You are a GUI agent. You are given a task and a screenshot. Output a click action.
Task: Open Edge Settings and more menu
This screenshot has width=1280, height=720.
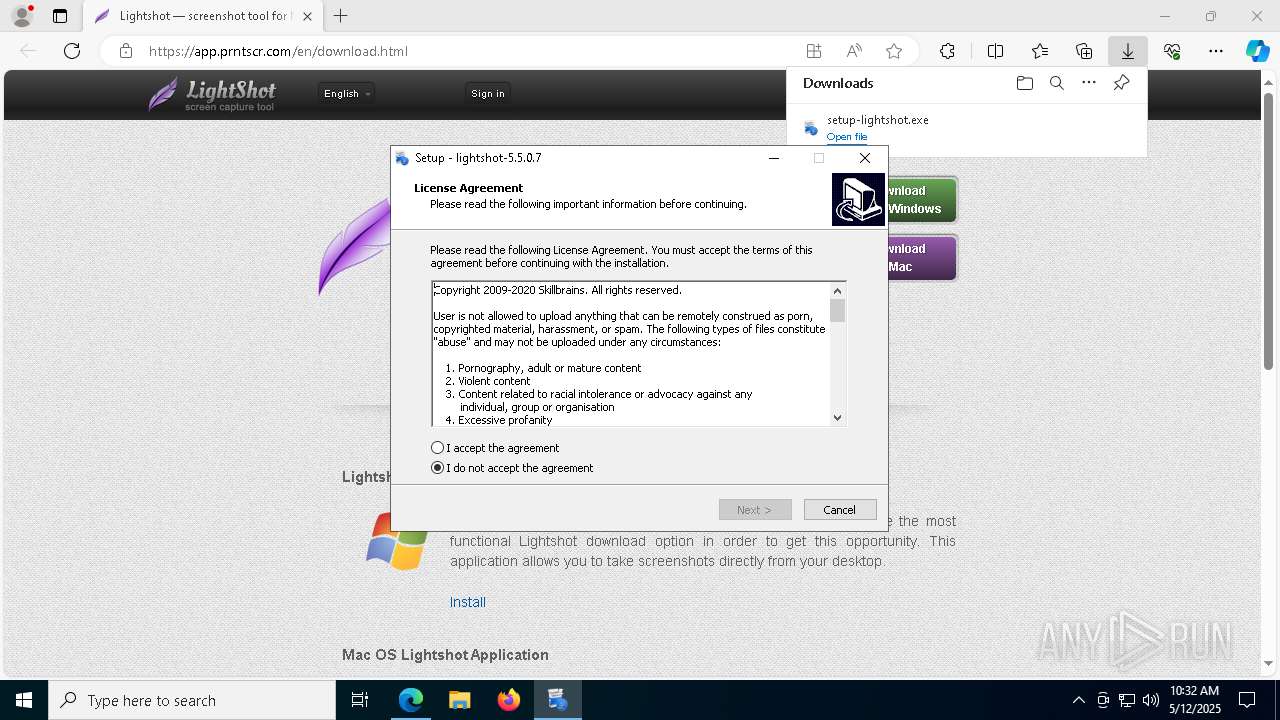(1216, 51)
